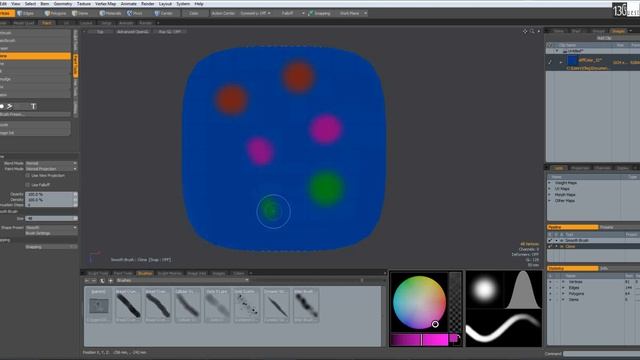Expand the Weight Maps list entry

[x=550, y=183]
